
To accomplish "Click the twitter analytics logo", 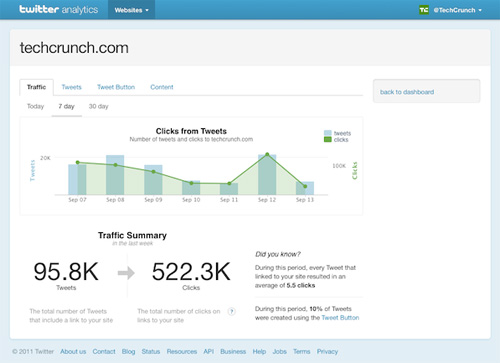I will pyautogui.click(x=58, y=9).
